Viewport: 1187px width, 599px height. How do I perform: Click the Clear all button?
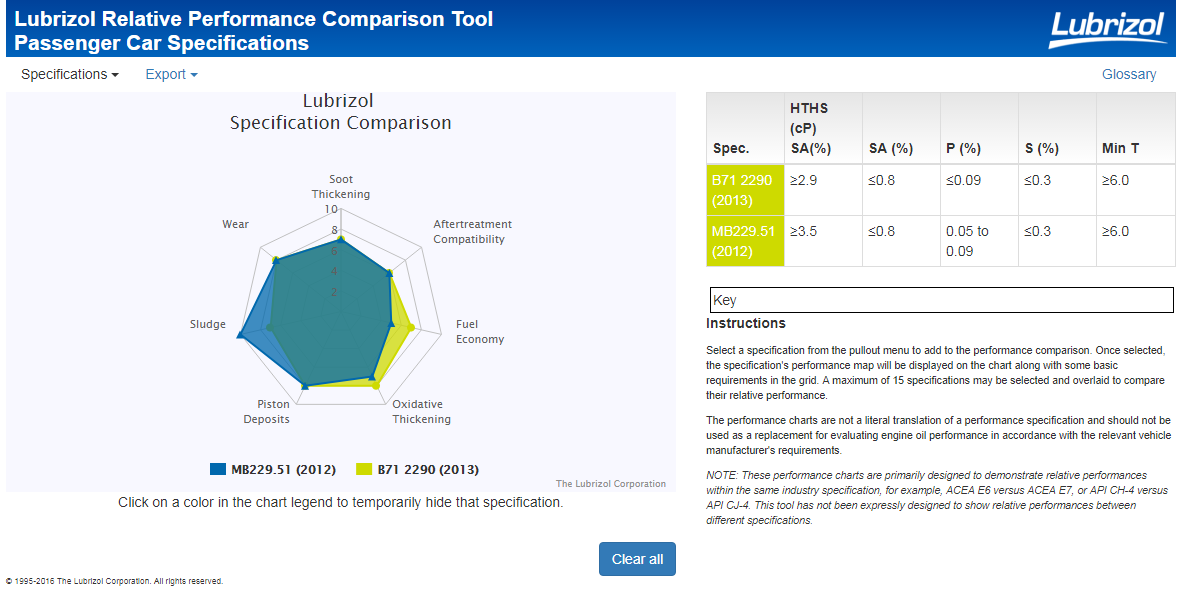(x=637, y=559)
